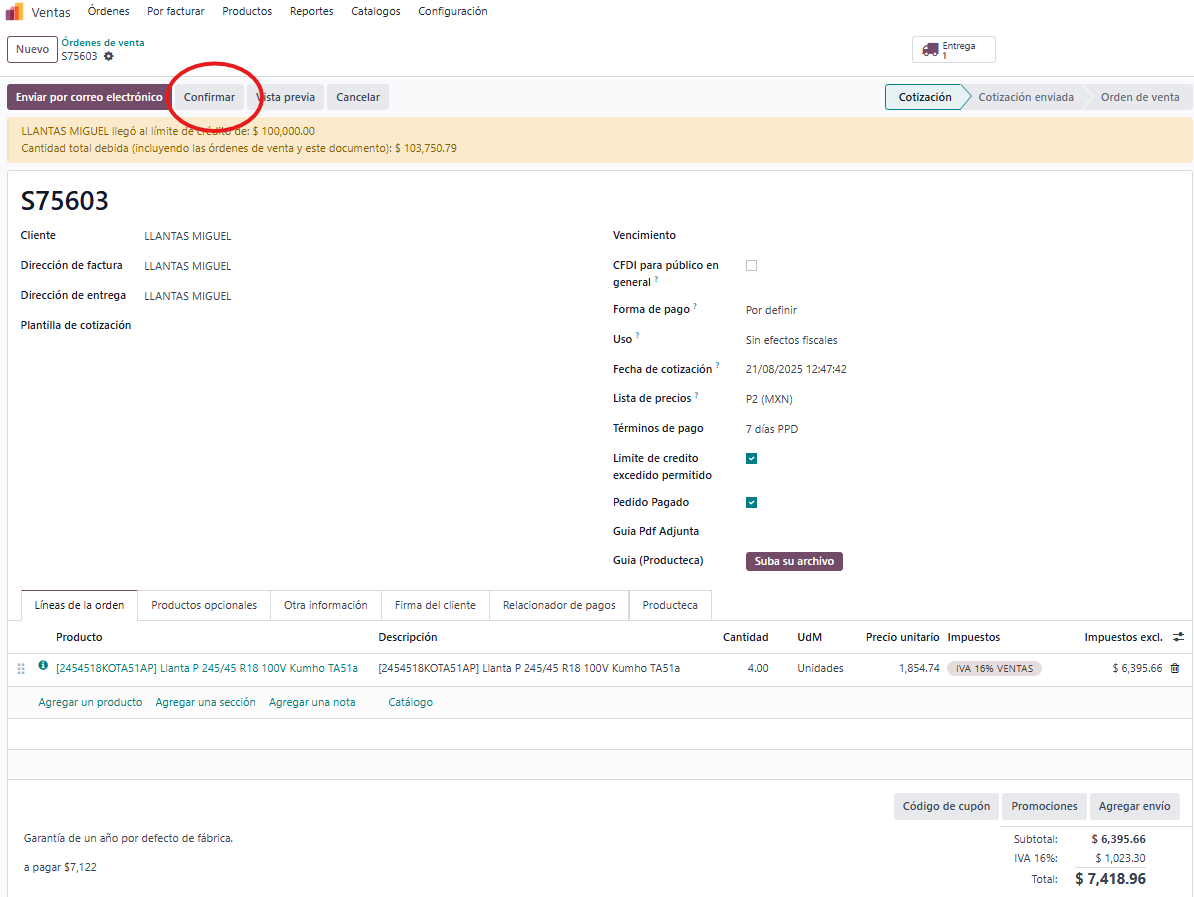The width and height of the screenshot is (1194, 897).
Task: Open the column settings adjust icon
Action: (x=1178, y=637)
